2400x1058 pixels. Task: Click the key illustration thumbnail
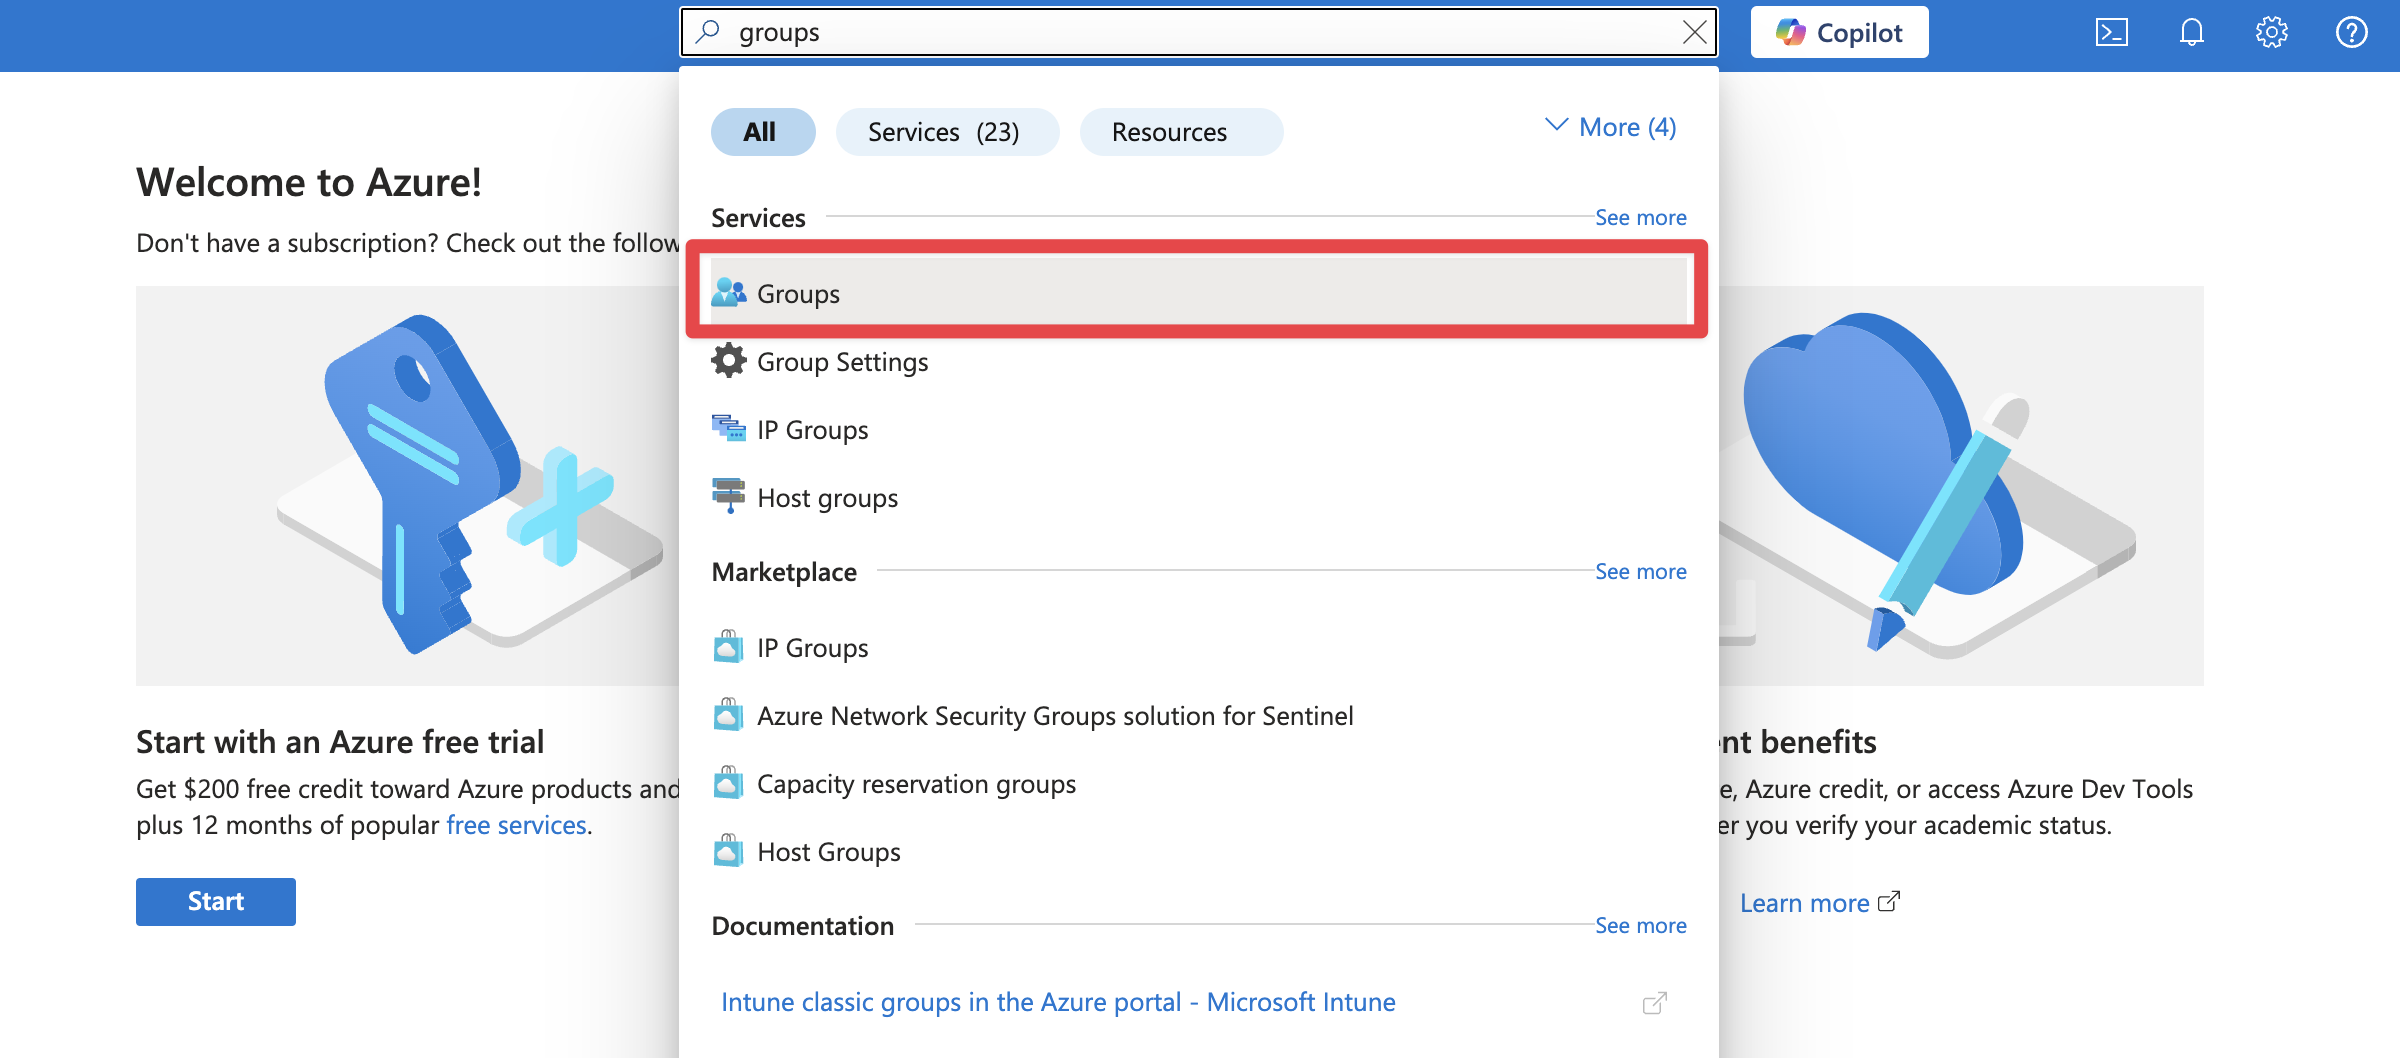(x=408, y=486)
